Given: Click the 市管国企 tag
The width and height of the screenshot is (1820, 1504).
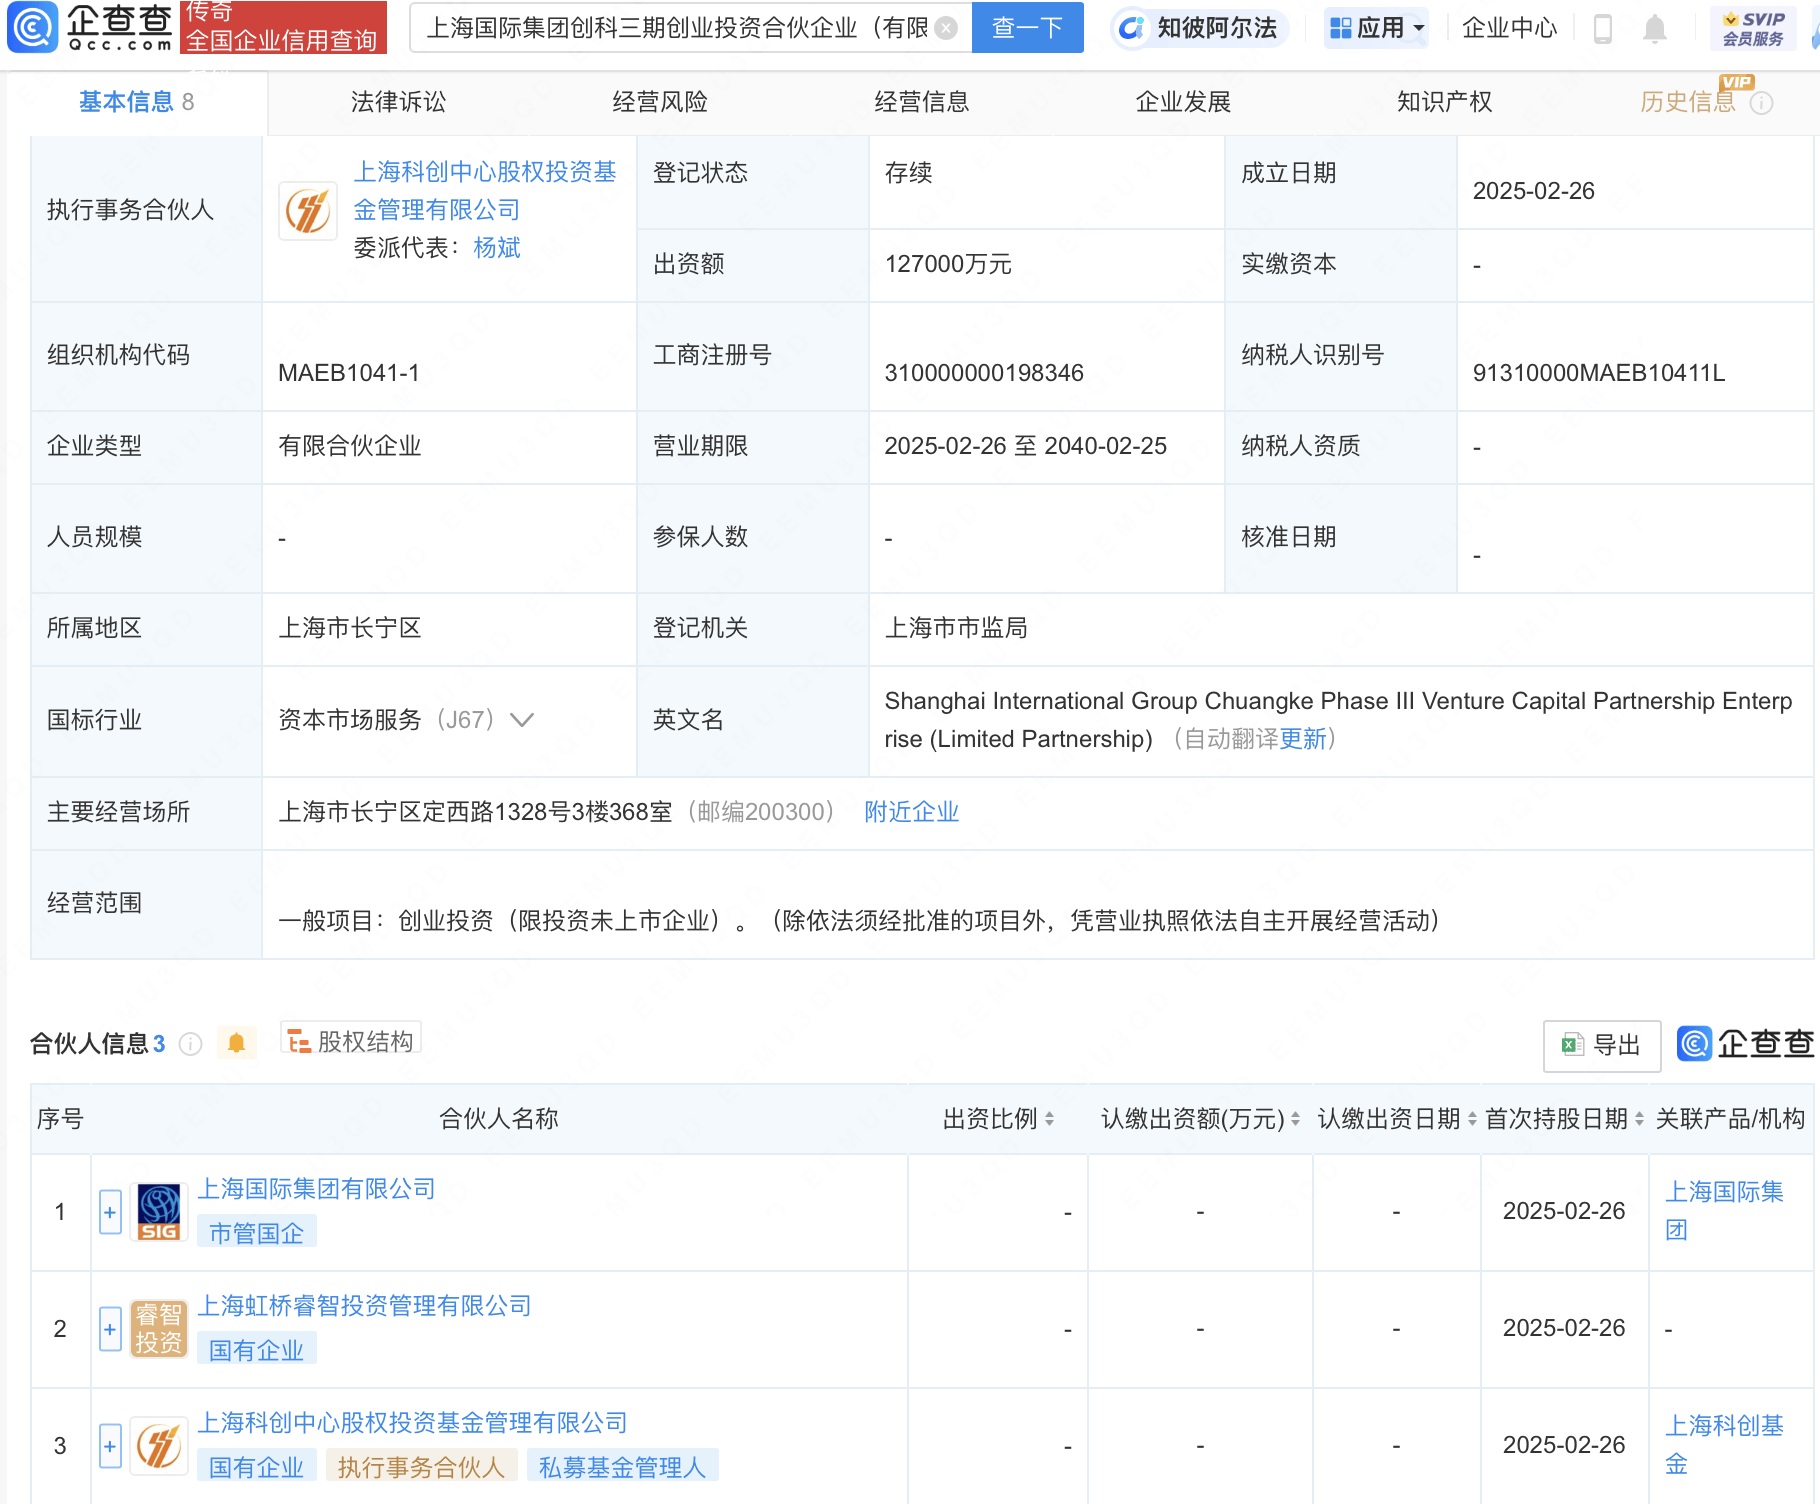Looking at the screenshot, I should 256,1233.
